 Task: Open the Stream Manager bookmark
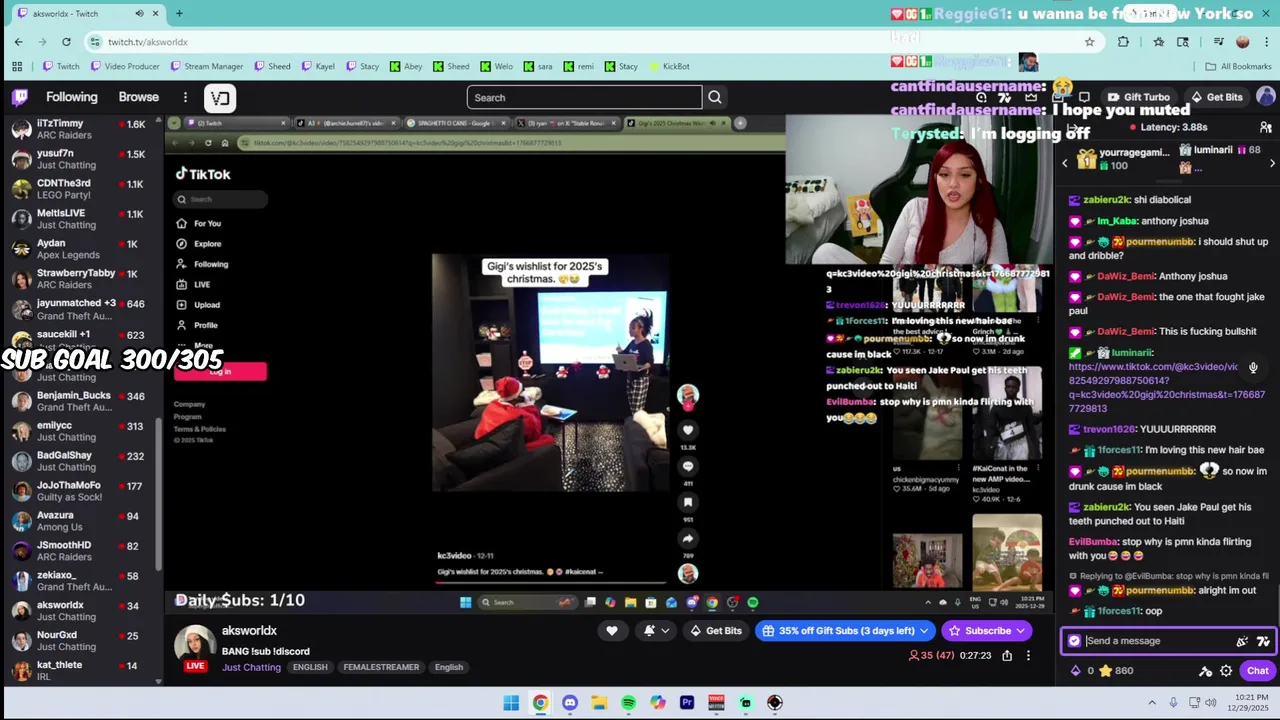click(x=207, y=66)
